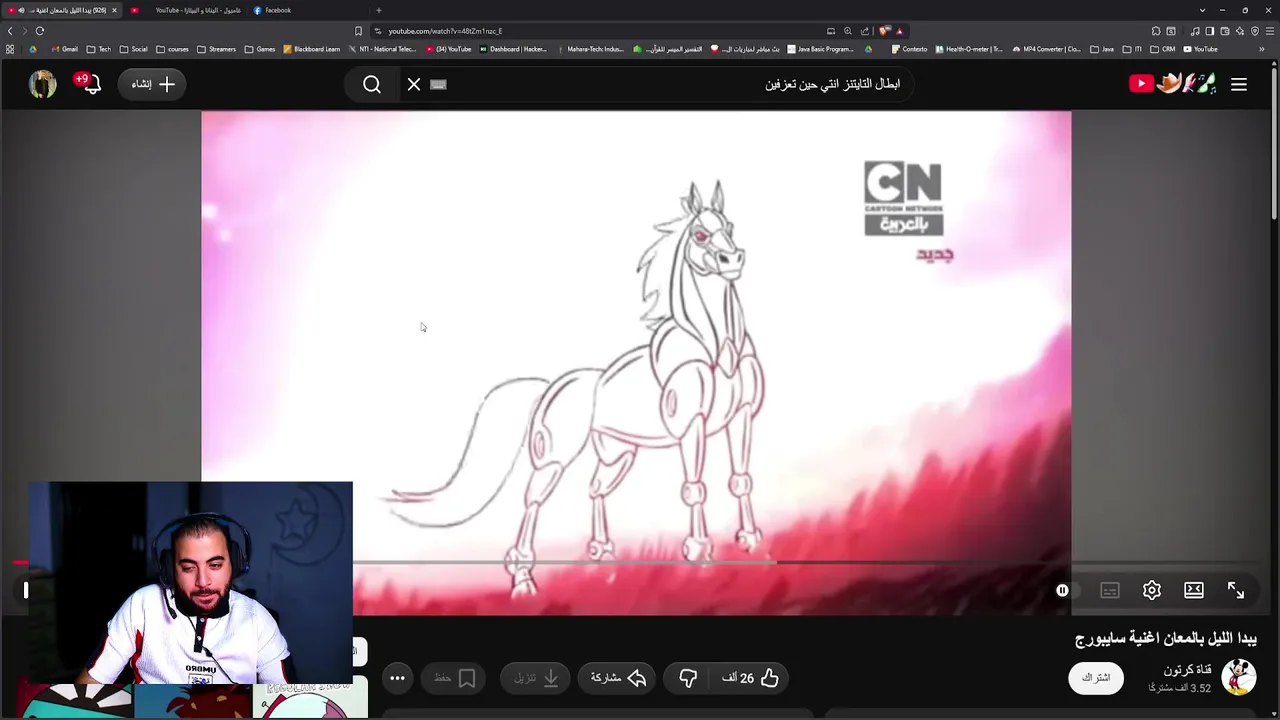This screenshot has width=1280, height=720.
Task: Open tab search dropdown chevron
Action: (x=1203, y=10)
